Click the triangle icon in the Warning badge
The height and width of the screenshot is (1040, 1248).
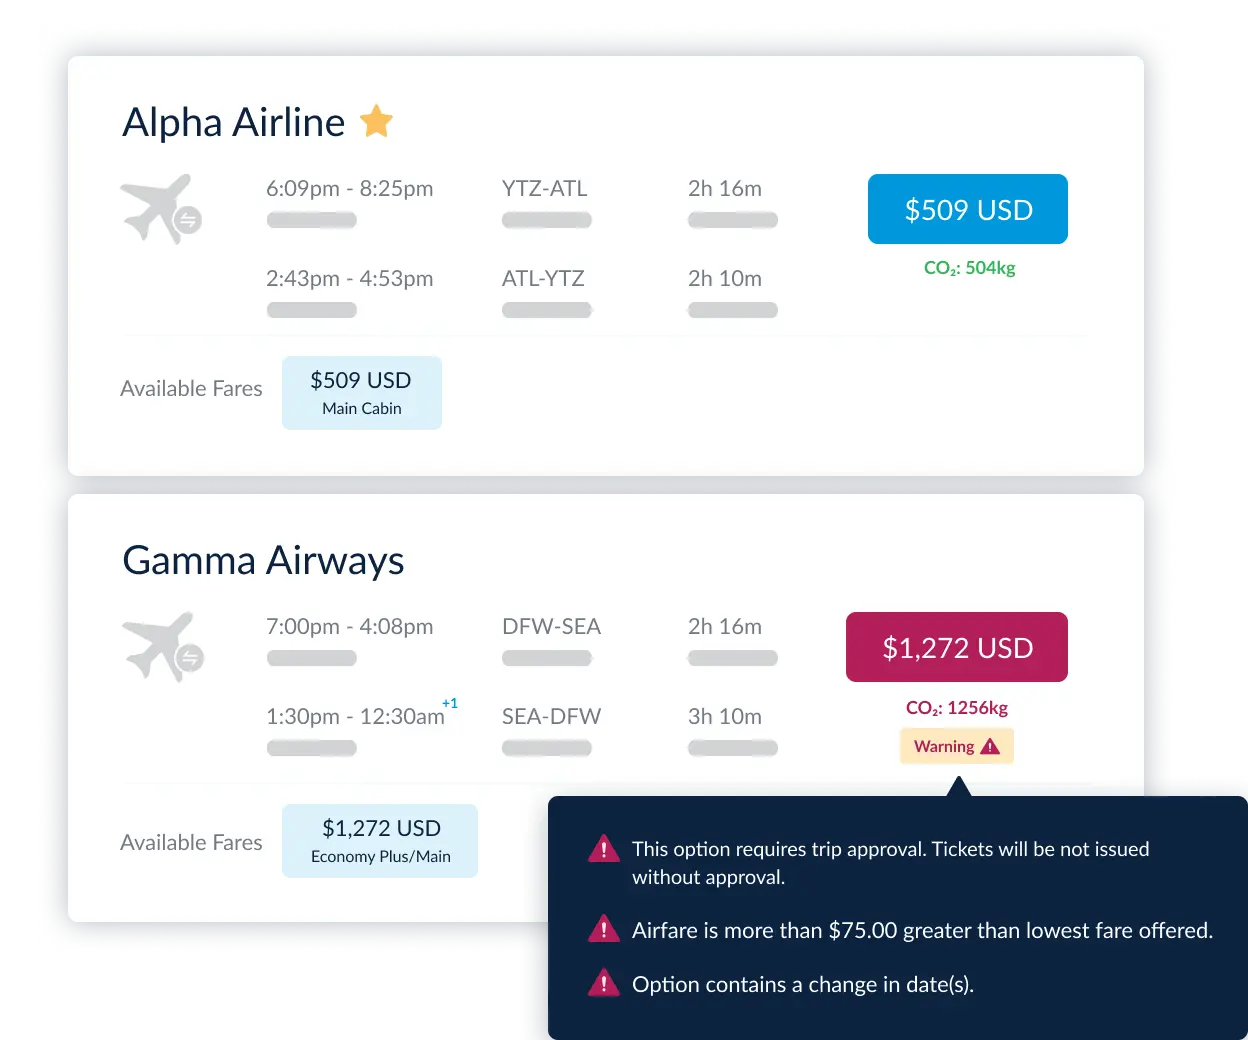click(x=990, y=746)
